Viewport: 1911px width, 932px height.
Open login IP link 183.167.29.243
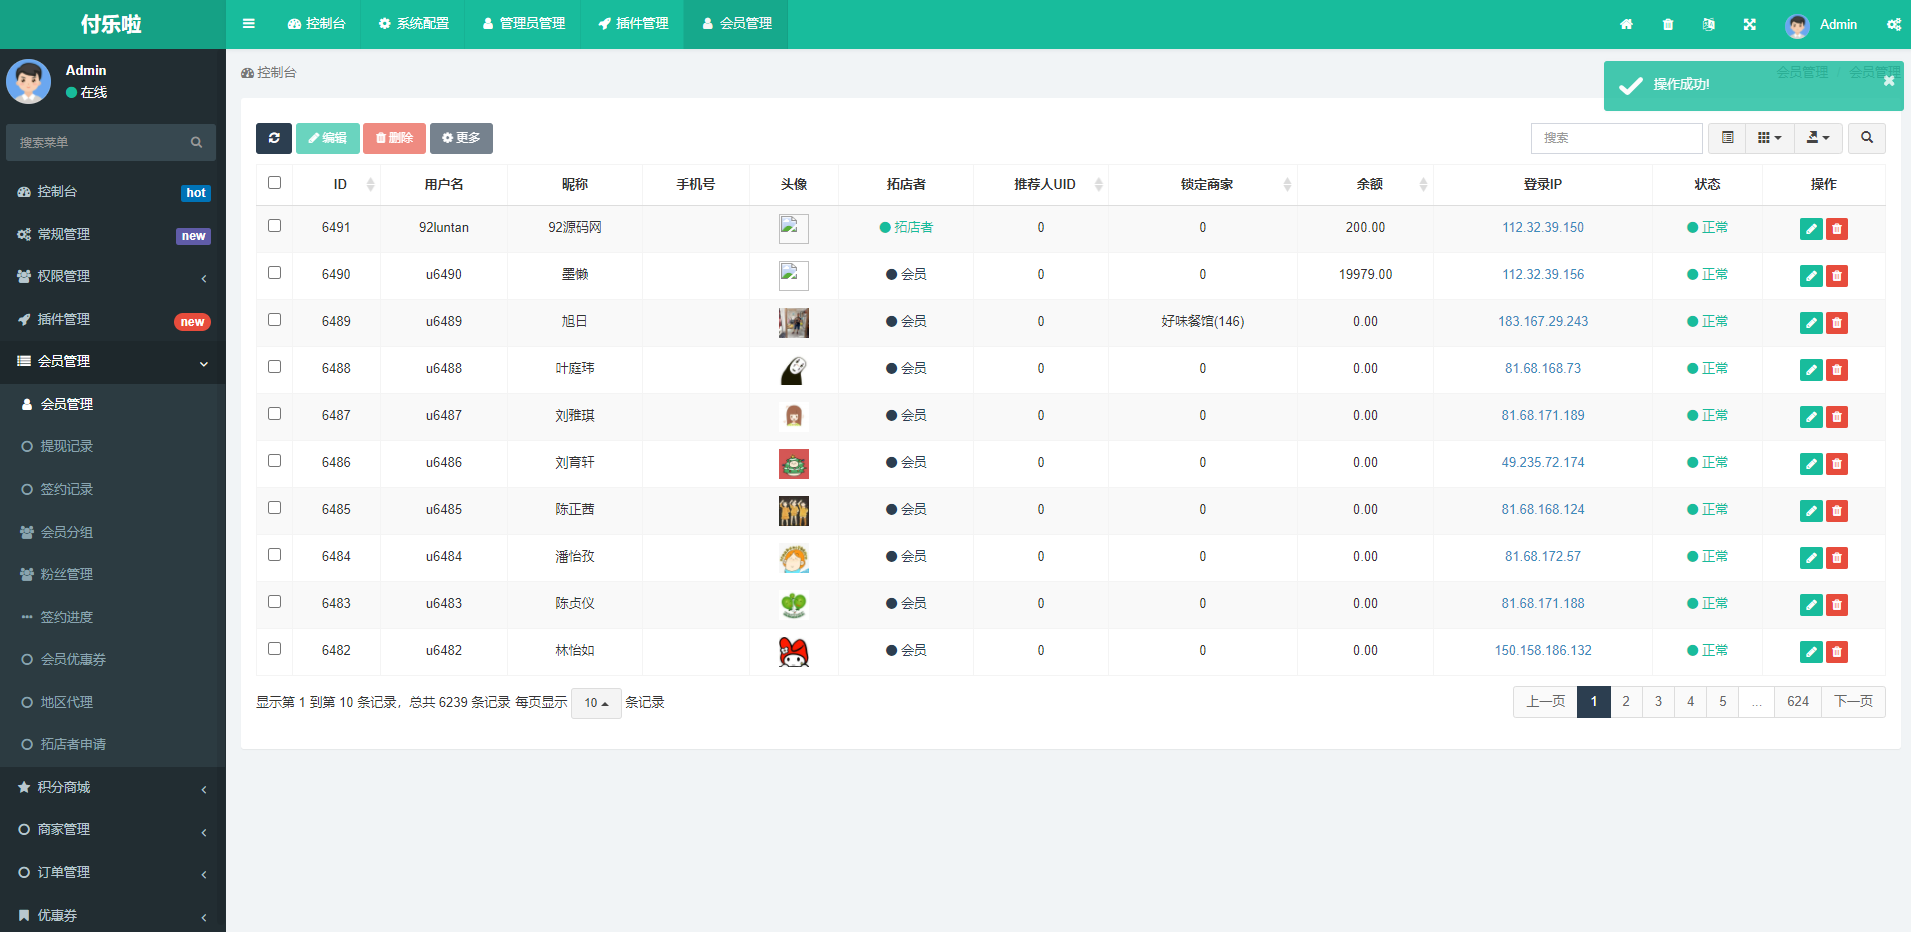[x=1543, y=322]
